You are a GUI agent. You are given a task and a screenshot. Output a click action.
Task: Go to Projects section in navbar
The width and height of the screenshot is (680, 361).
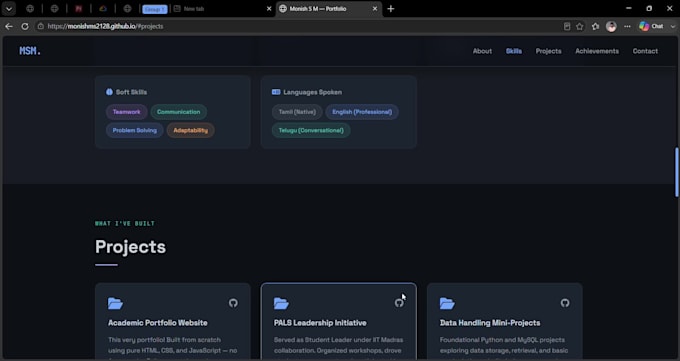(x=548, y=51)
